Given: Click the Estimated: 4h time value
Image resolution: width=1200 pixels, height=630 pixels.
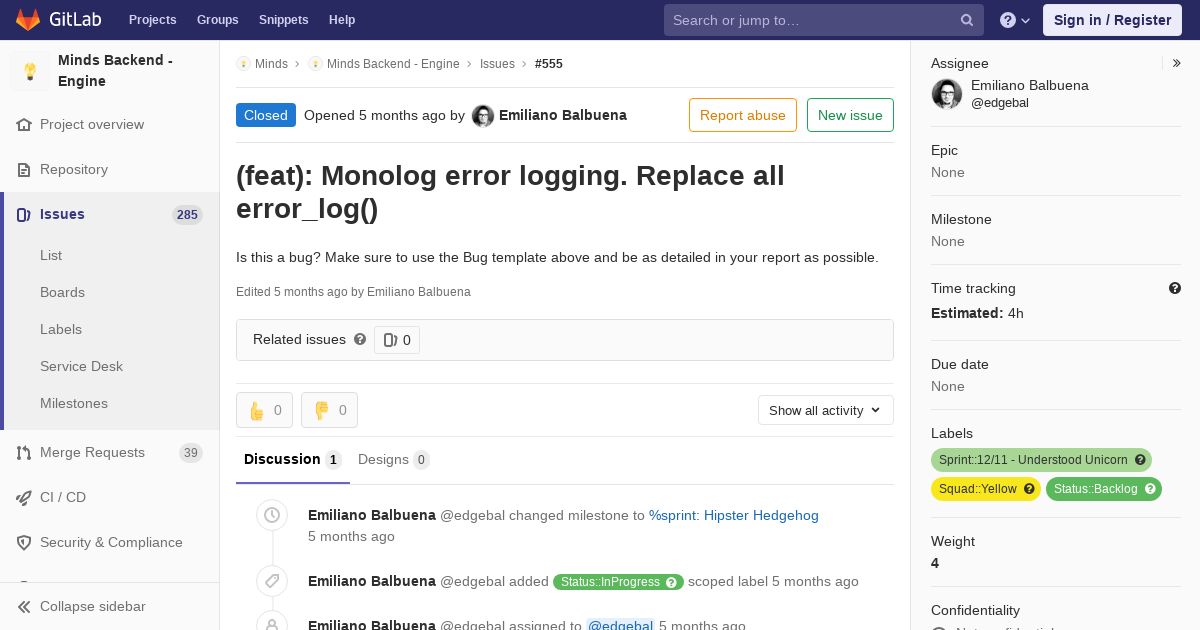Looking at the screenshot, I should (977, 313).
